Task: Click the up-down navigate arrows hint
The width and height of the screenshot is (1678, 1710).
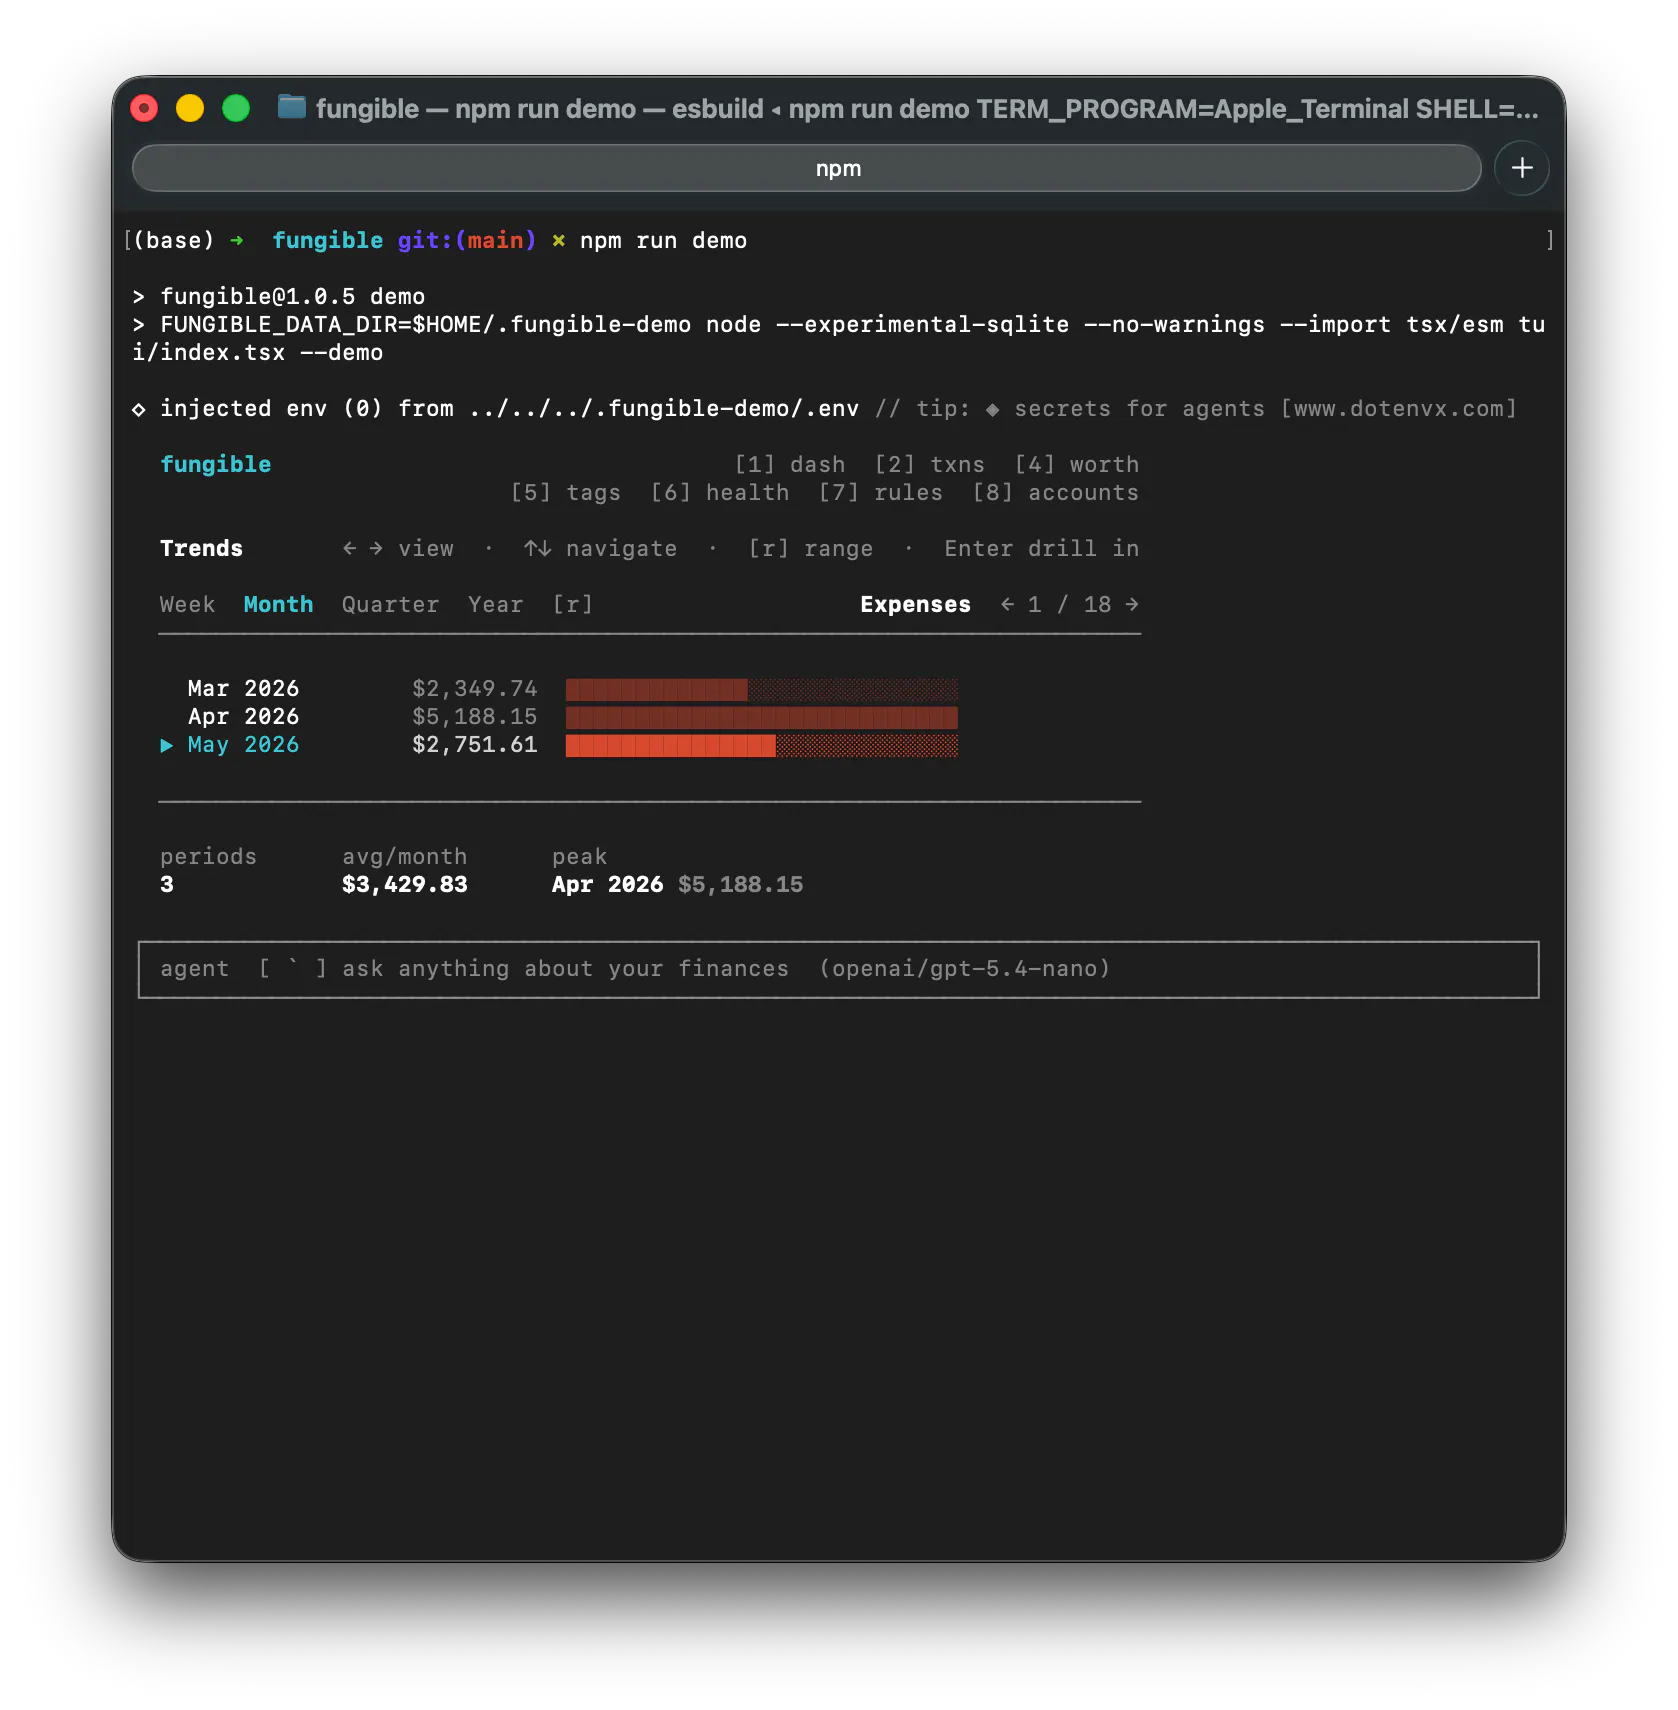Action: coord(600,548)
